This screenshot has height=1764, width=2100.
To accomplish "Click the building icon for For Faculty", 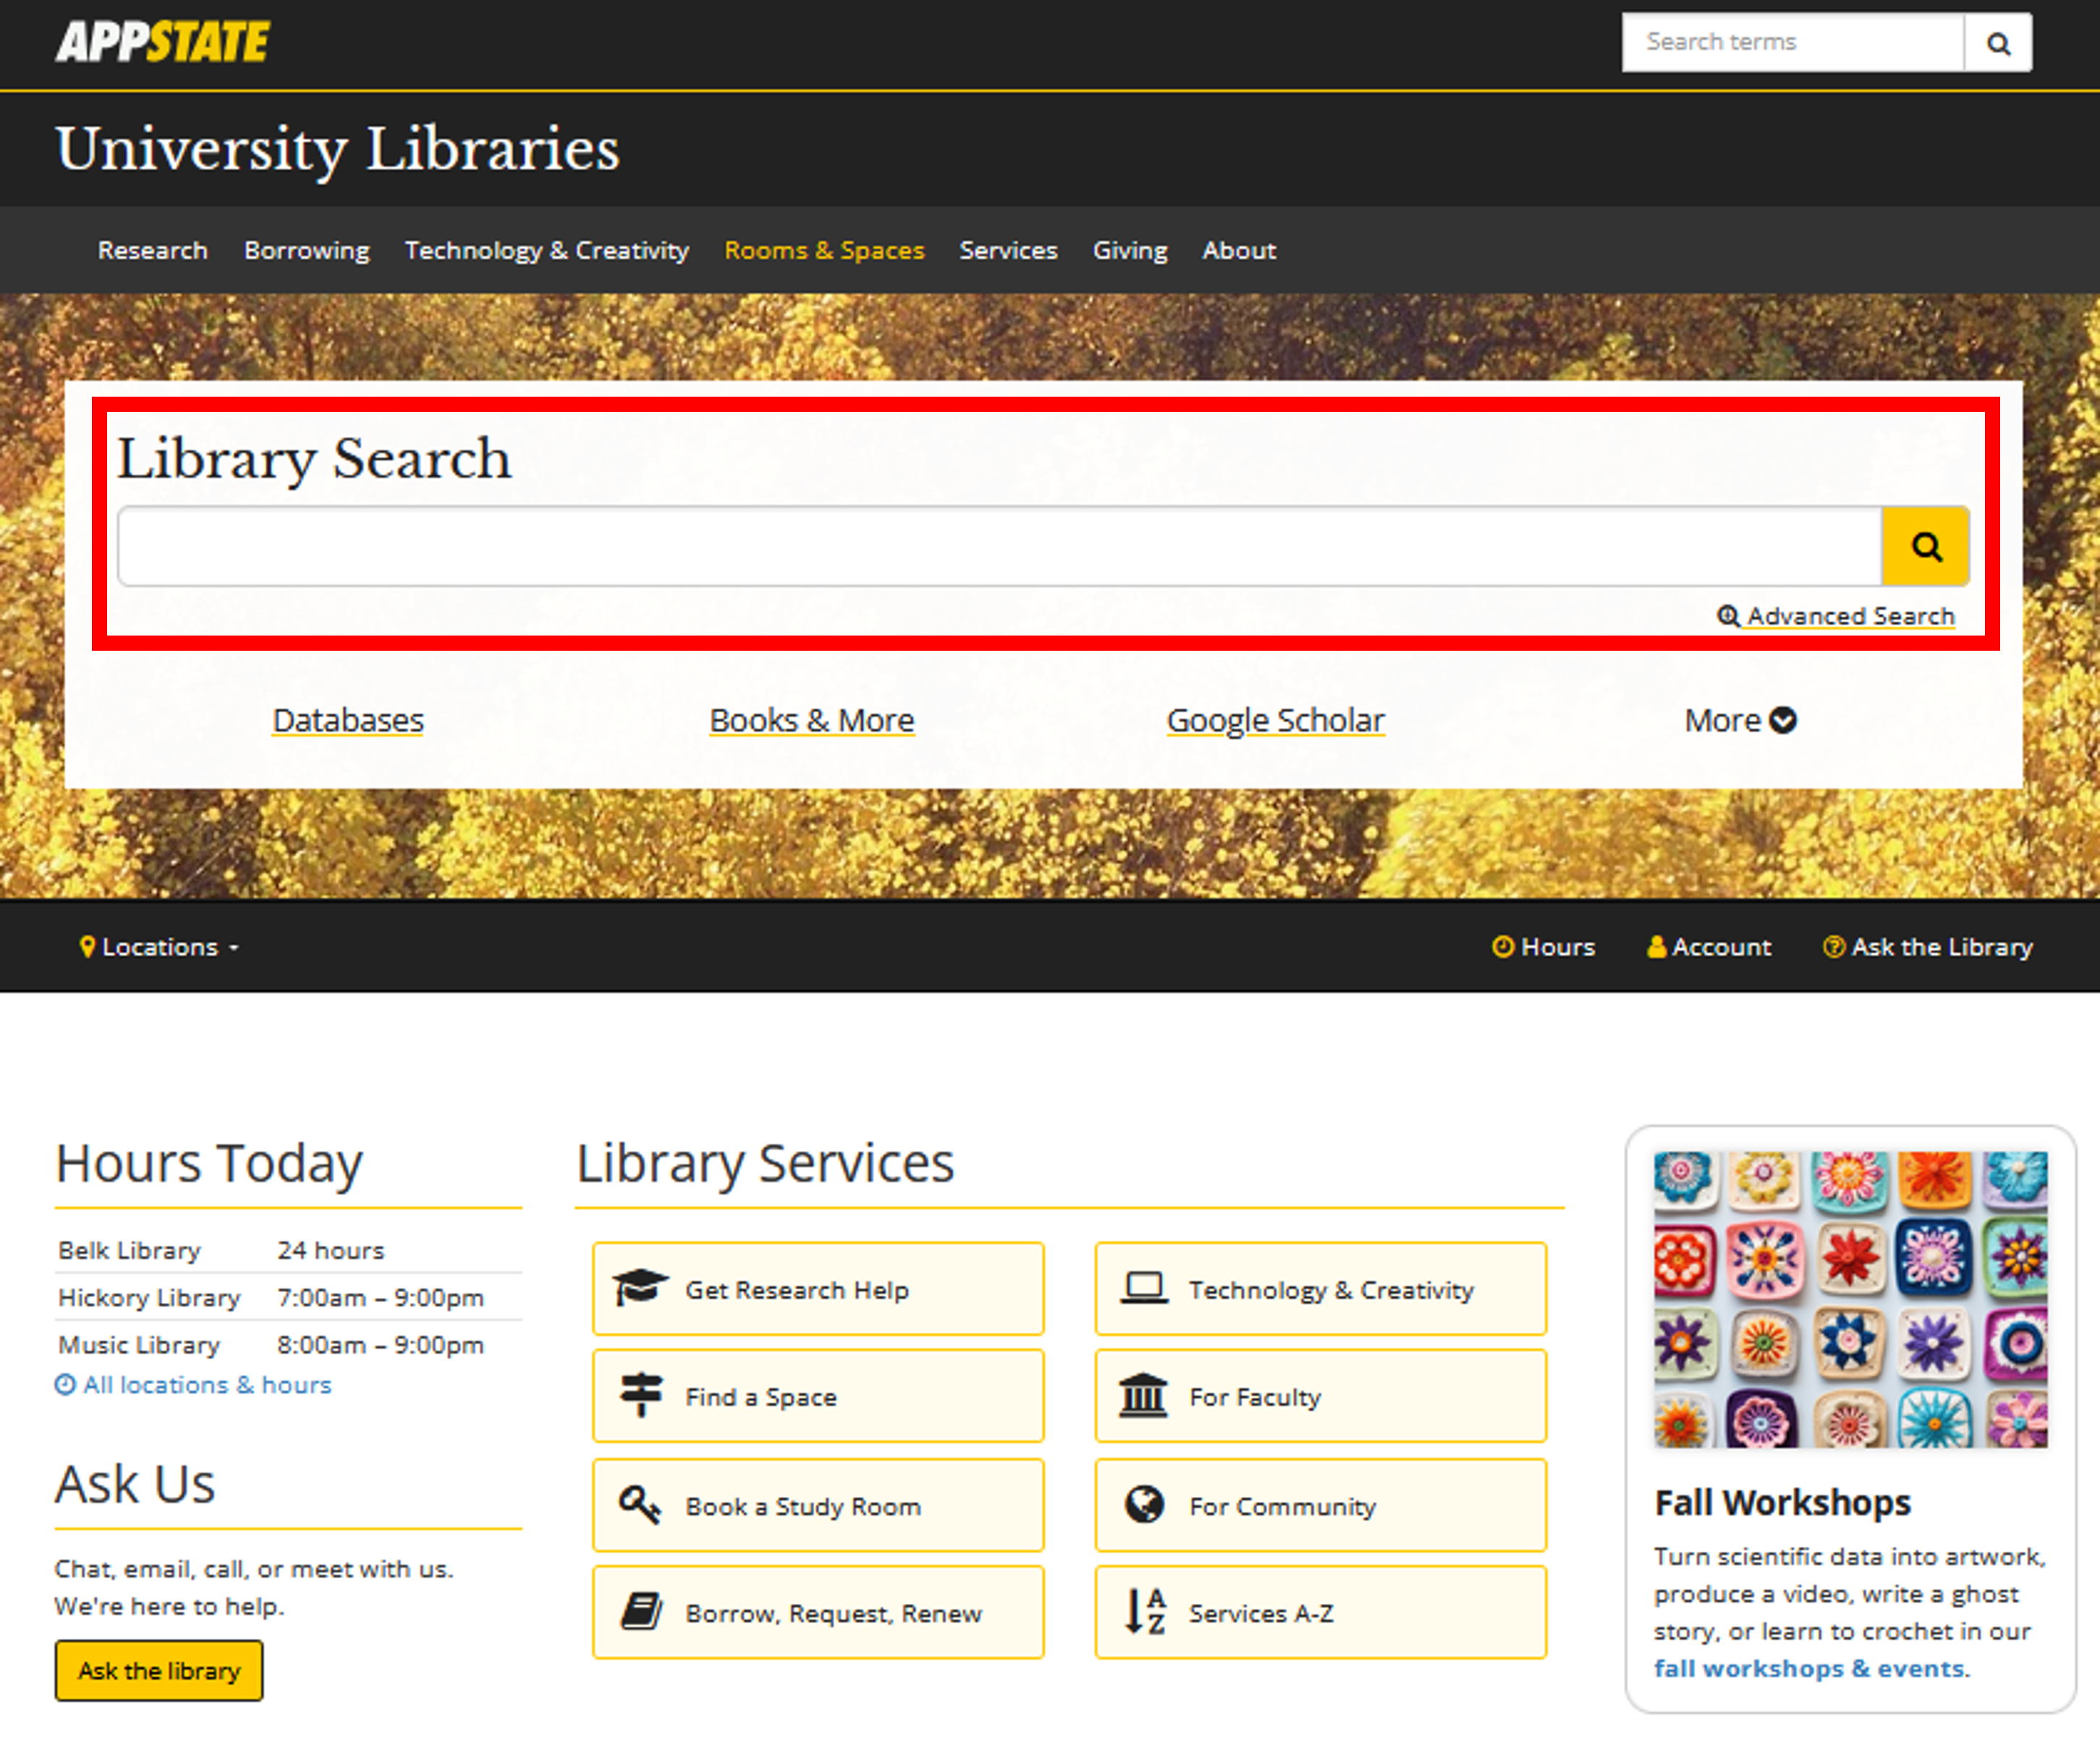I will 1143,1394.
